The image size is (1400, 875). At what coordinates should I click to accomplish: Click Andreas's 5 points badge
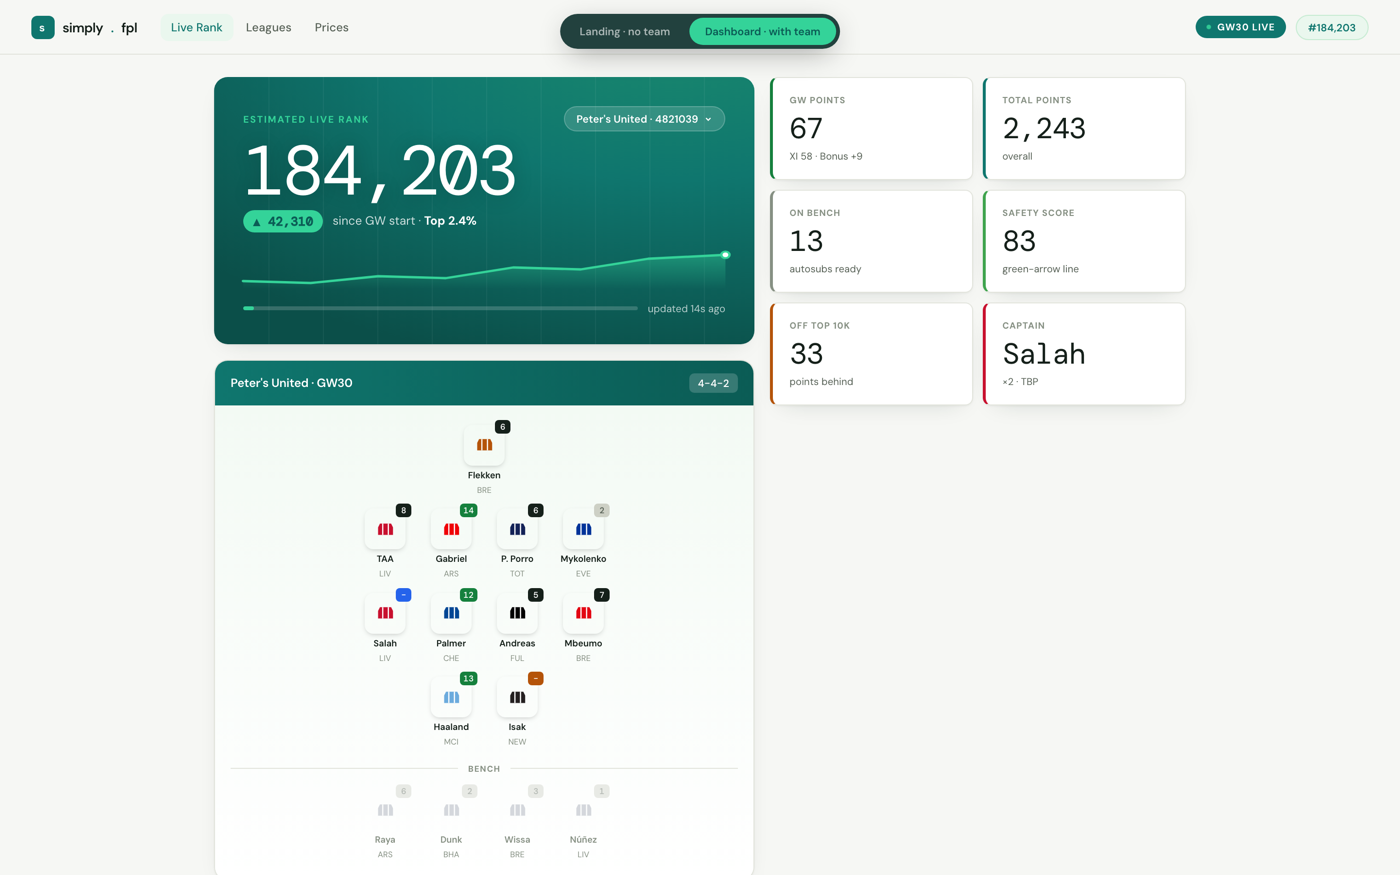click(x=535, y=595)
